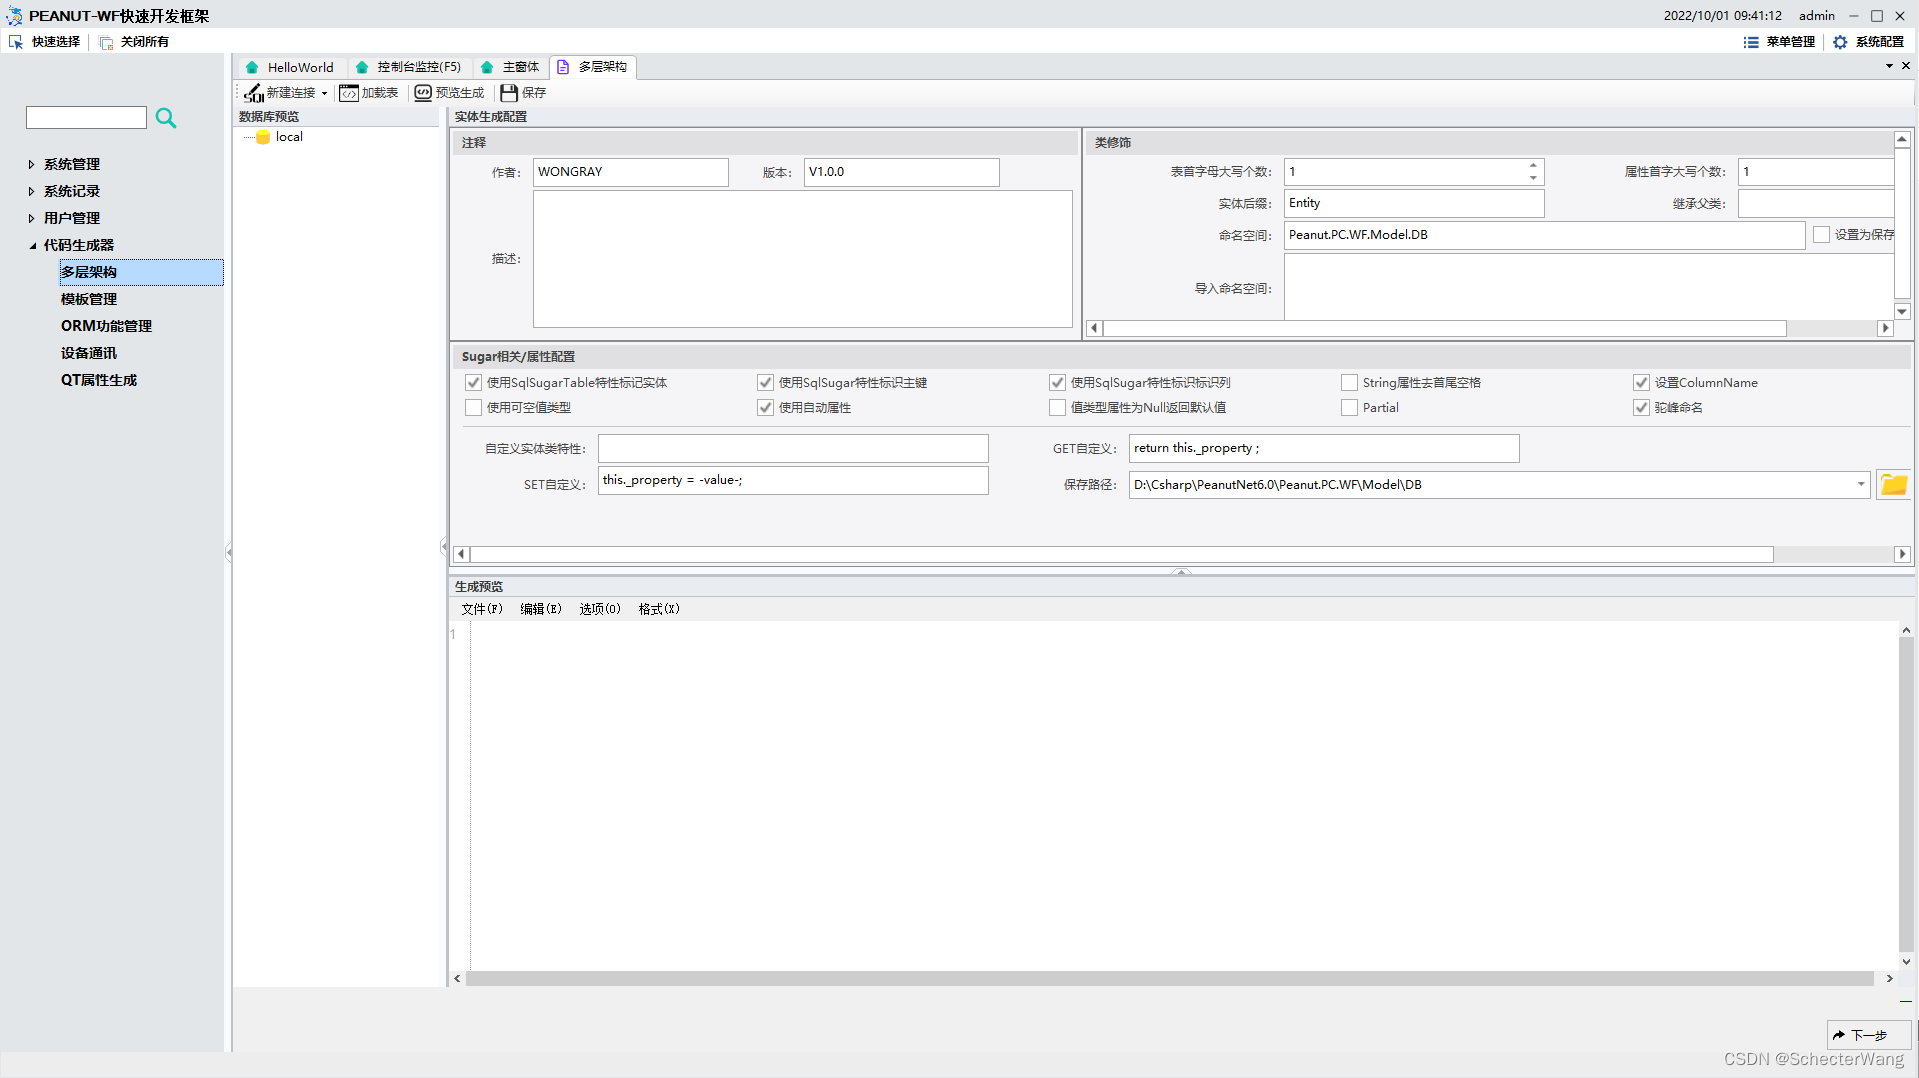Click the 预览生成 preview generate icon

click(x=423, y=93)
